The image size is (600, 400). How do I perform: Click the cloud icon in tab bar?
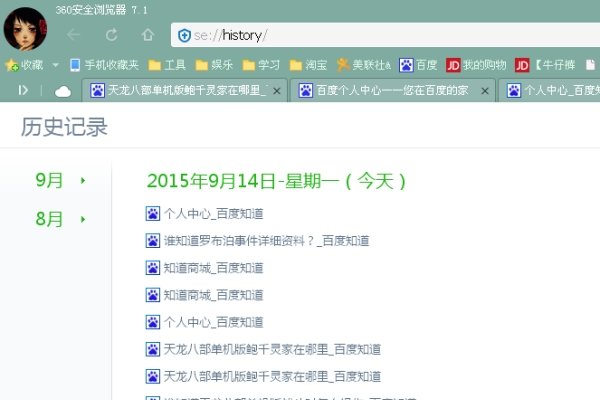coord(63,91)
